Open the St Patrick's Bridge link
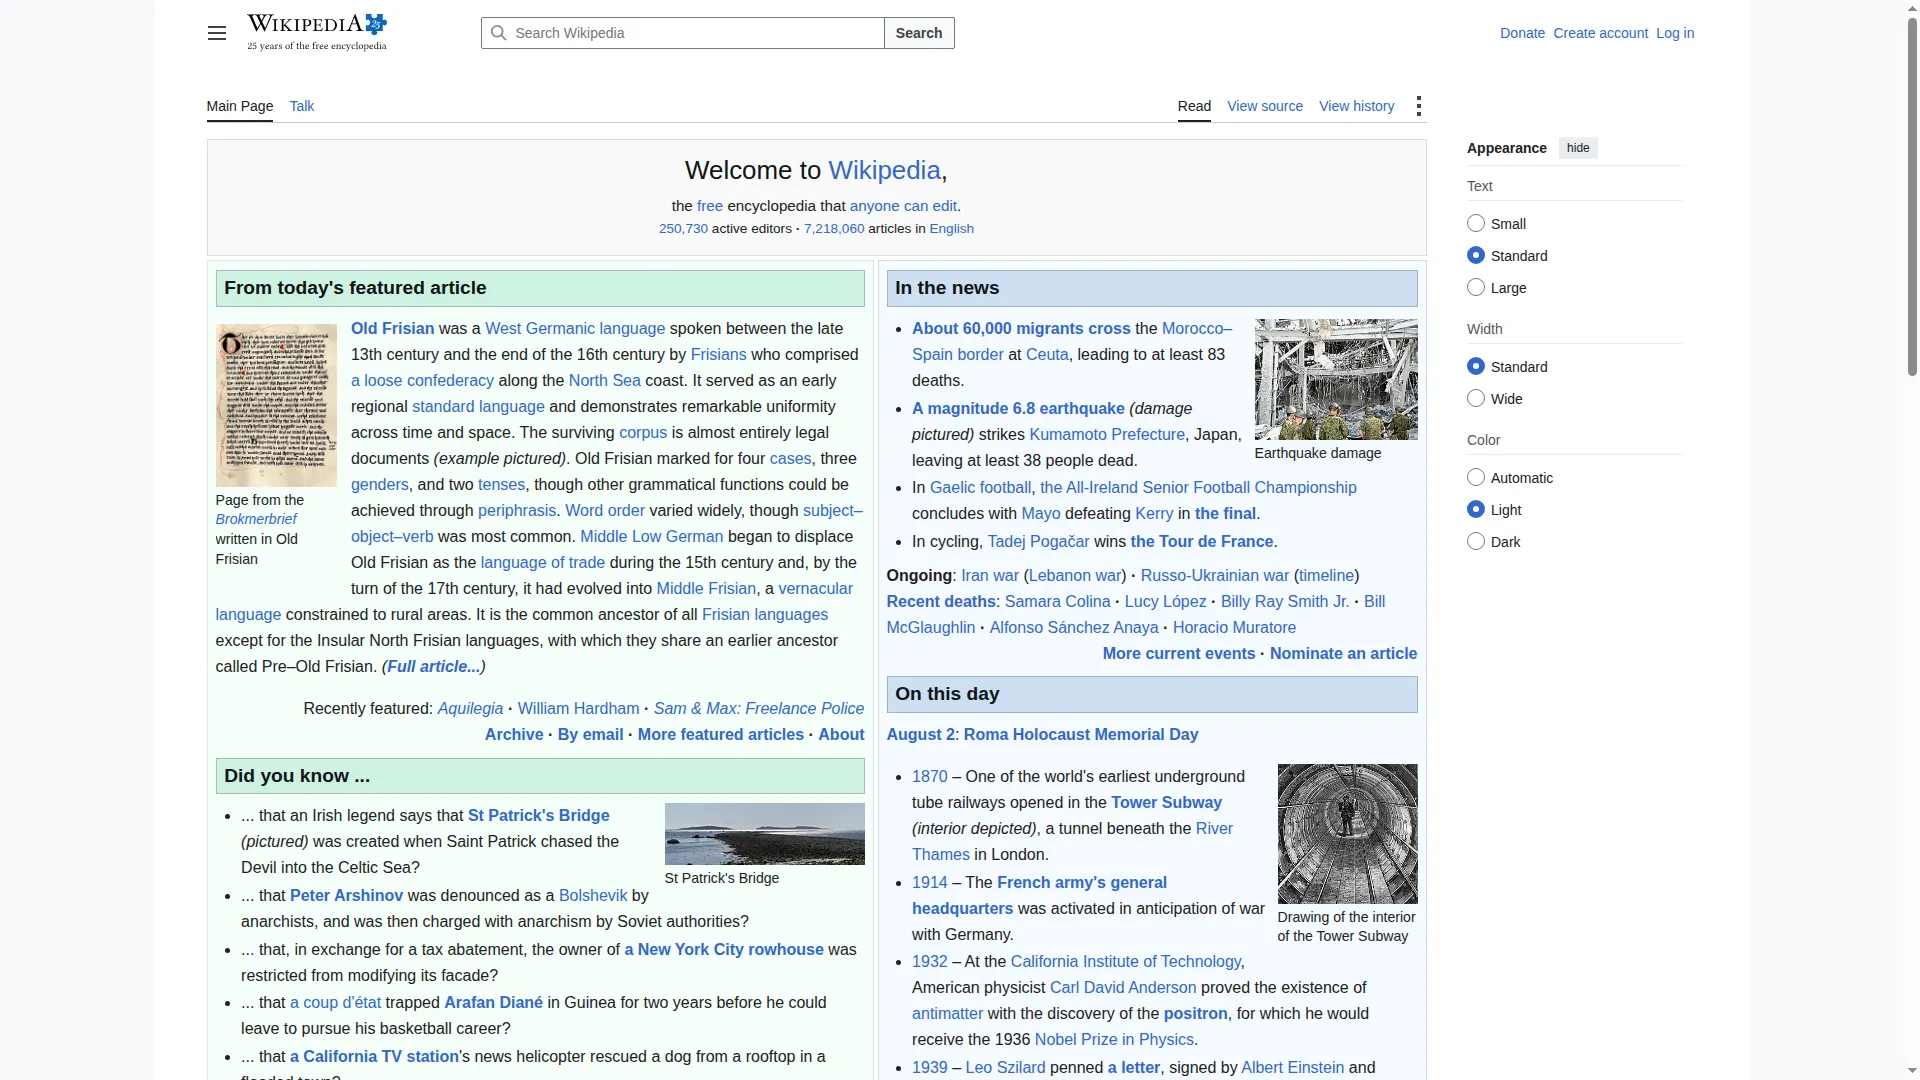1920x1080 pixels. click(538, 815)
